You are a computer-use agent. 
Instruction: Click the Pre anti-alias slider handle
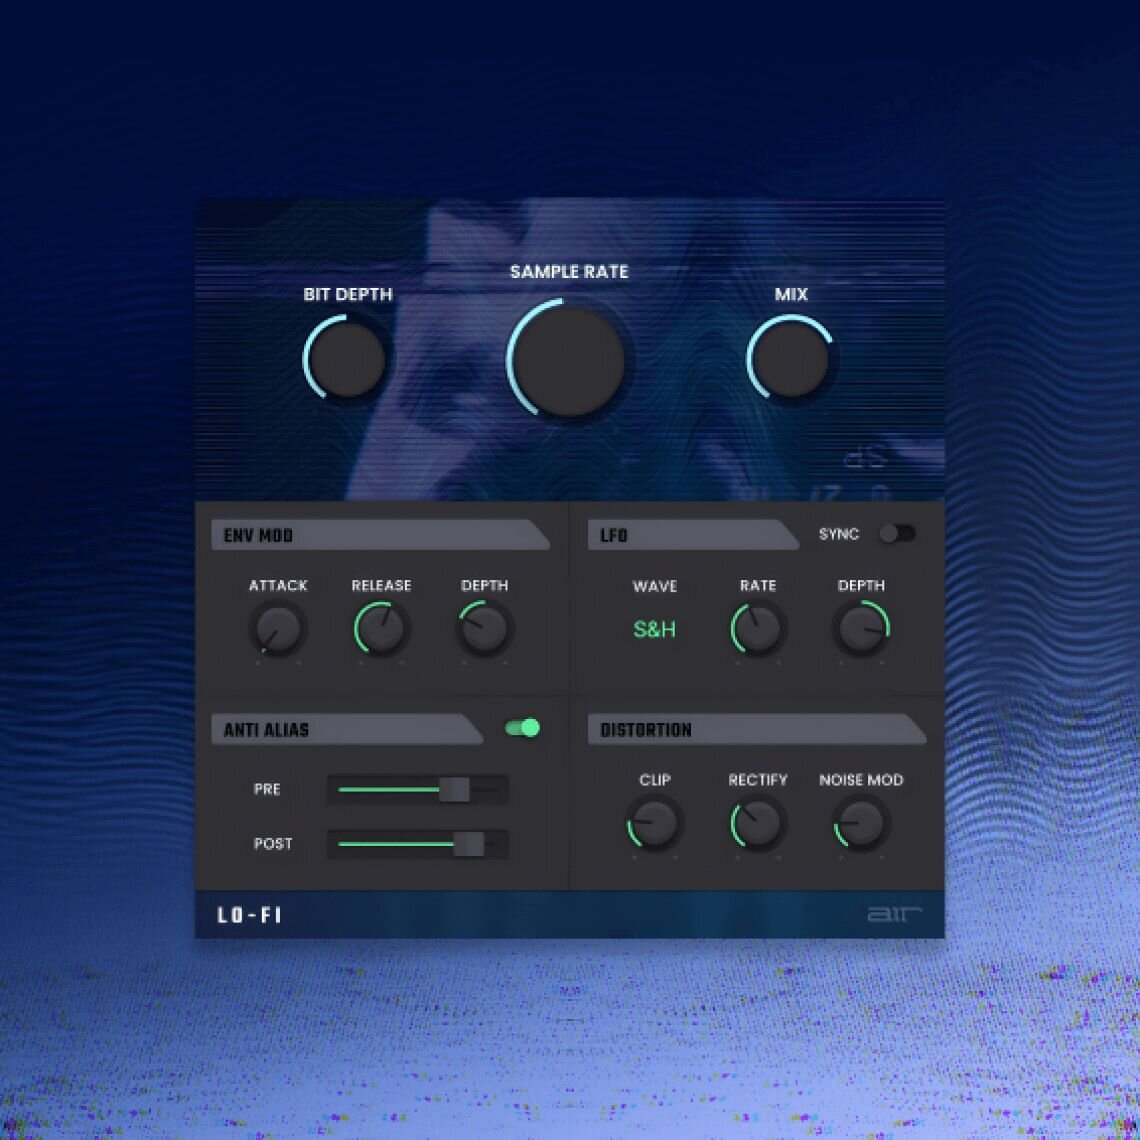click(454, 790)
